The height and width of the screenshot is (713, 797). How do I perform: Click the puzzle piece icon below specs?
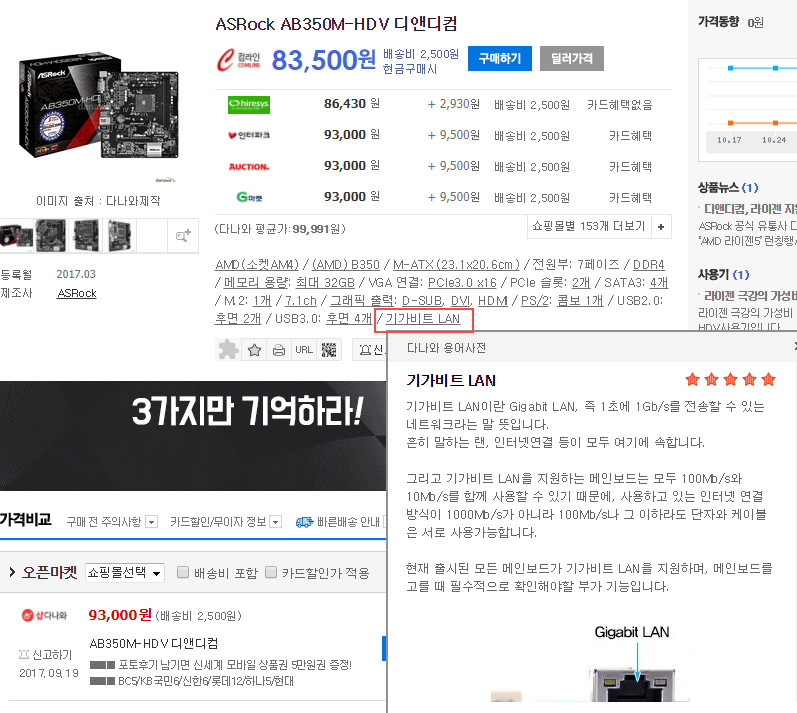coord(229,350)
